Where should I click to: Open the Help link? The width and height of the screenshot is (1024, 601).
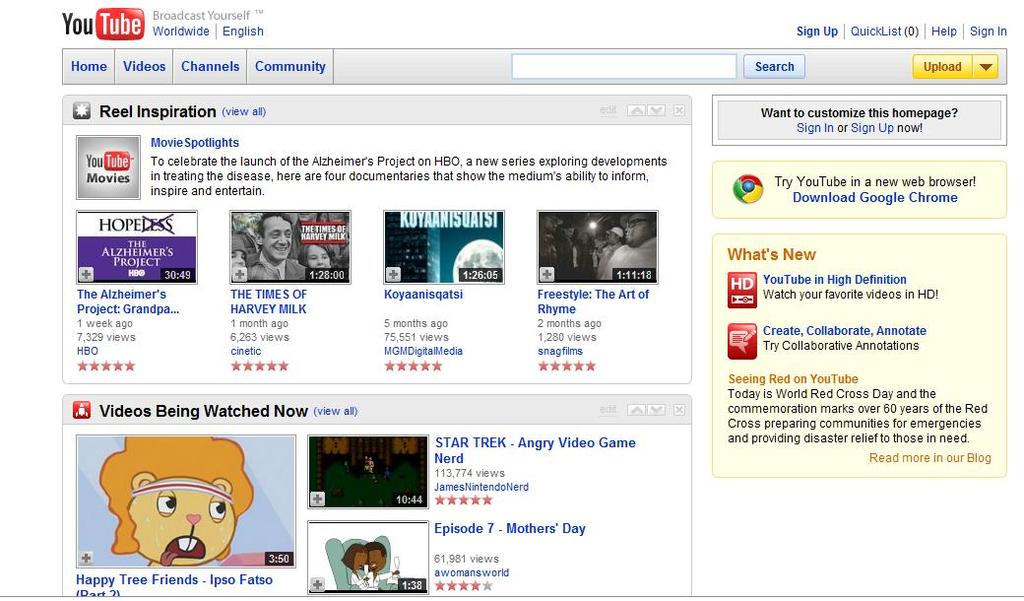[x=944, y=31]
